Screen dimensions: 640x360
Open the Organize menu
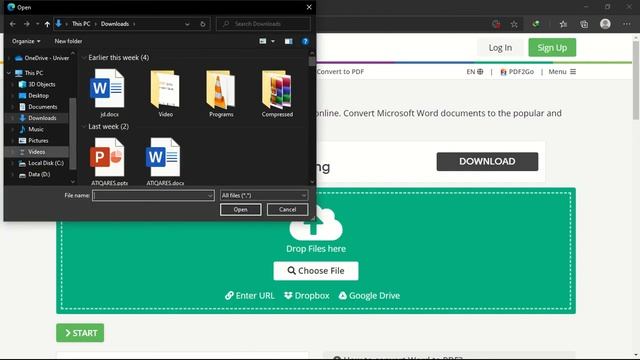[26, 41]
